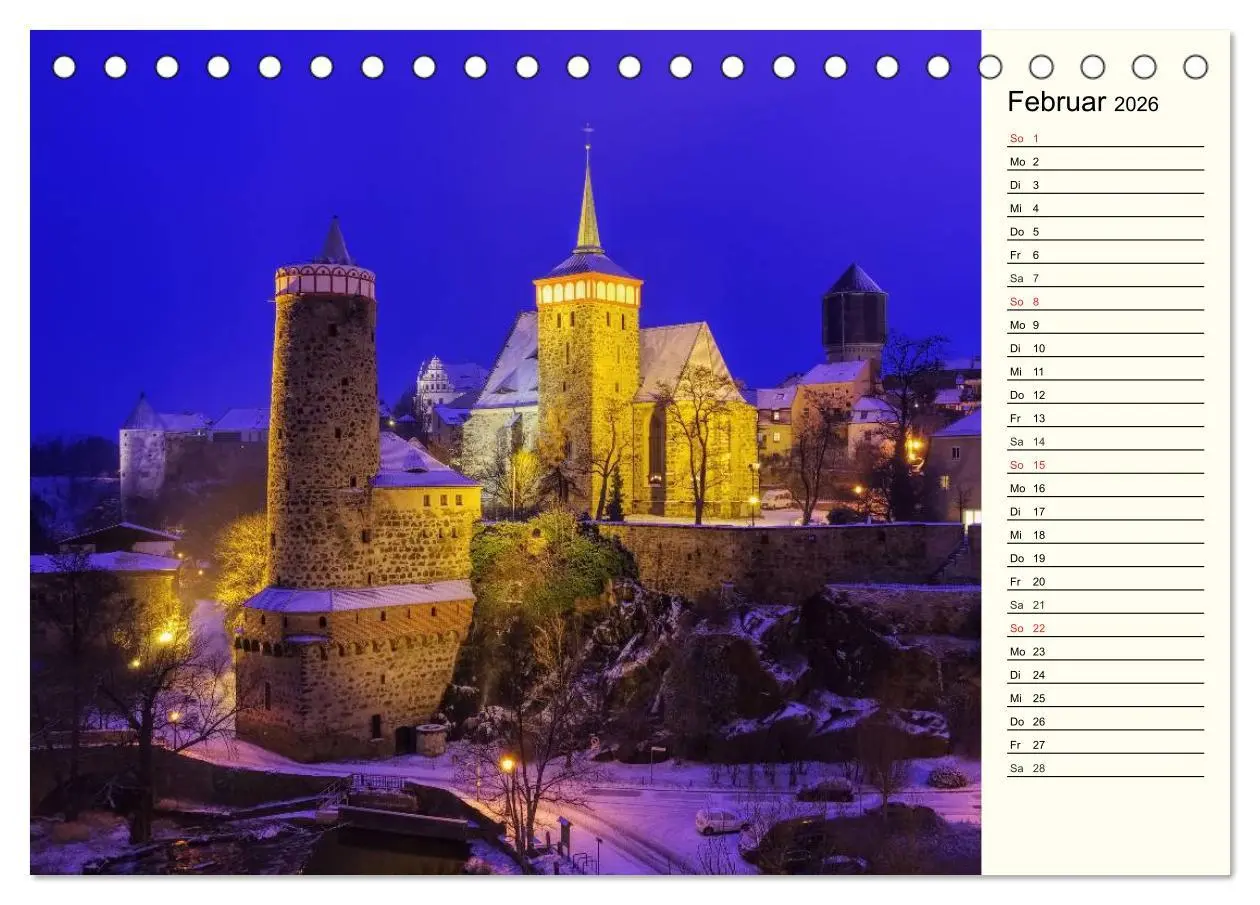Select the row 'Sa 7'
Image resolution: width=1260 pixels, height=905 pixels.
(x=1105, y=278)
